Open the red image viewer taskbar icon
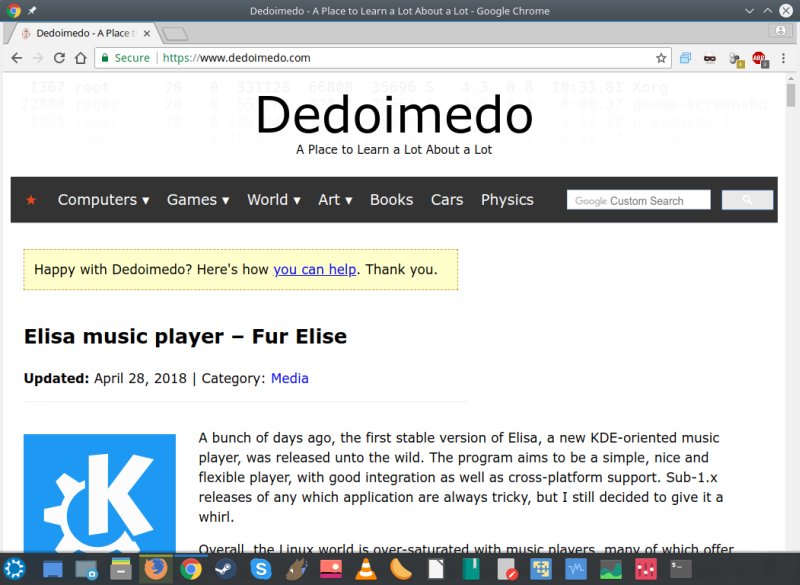This screenshot has height=585, width=800. coord(331,569)
